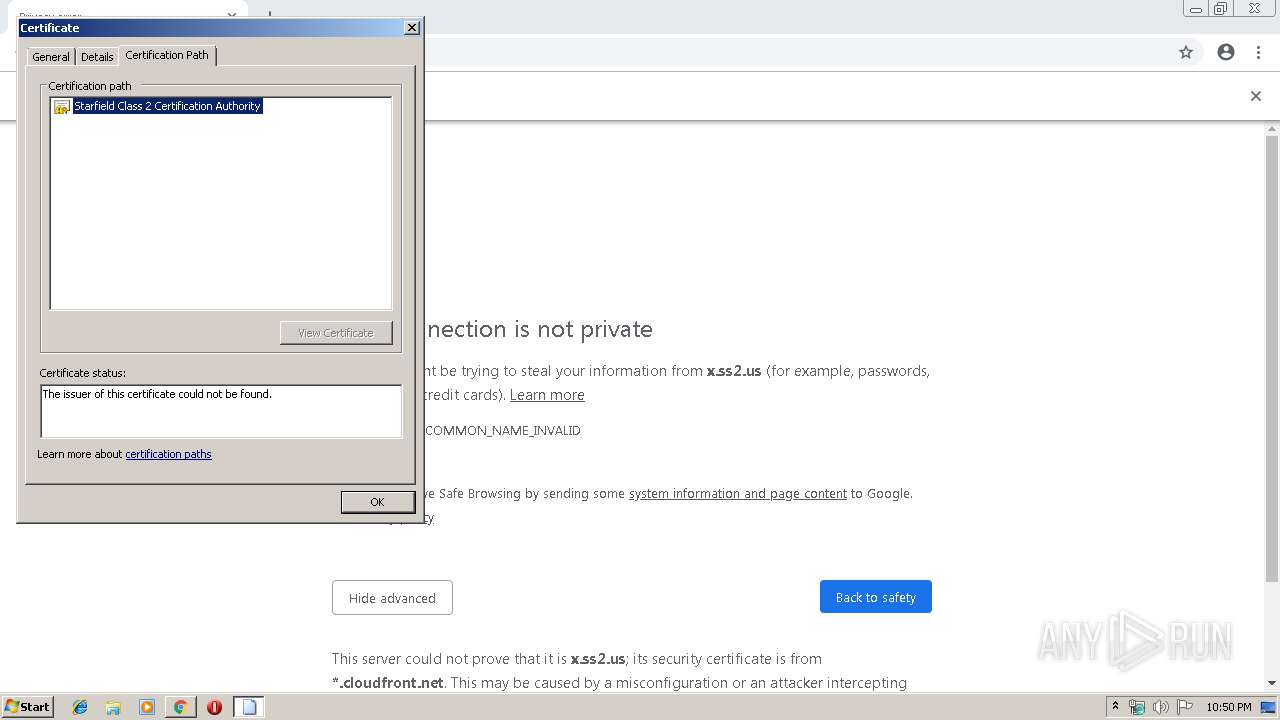Open the media player taskbar icon
The height and width of the screenshot is (720, 1280).
147,707
